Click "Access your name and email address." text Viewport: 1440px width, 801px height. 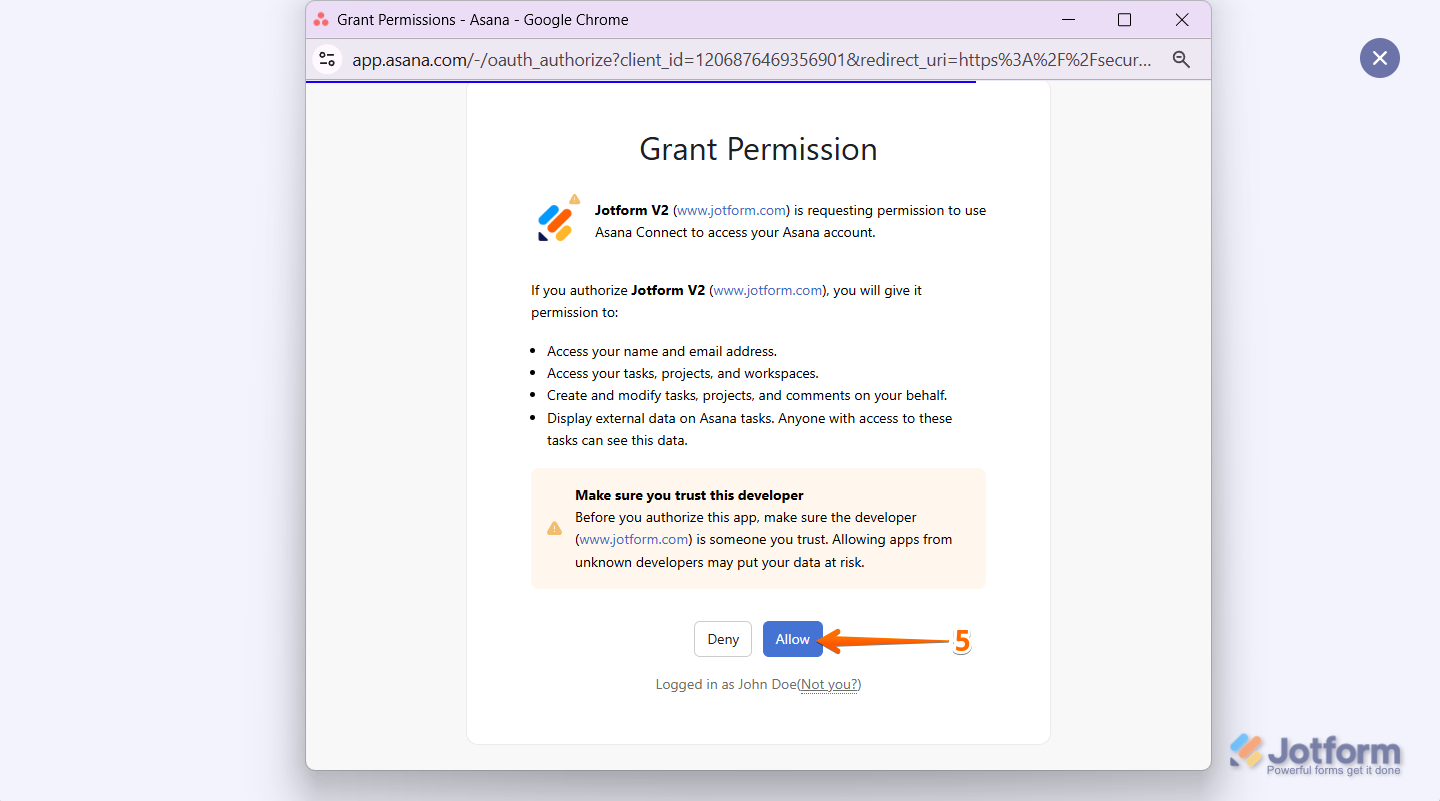[x=662, y=351]
